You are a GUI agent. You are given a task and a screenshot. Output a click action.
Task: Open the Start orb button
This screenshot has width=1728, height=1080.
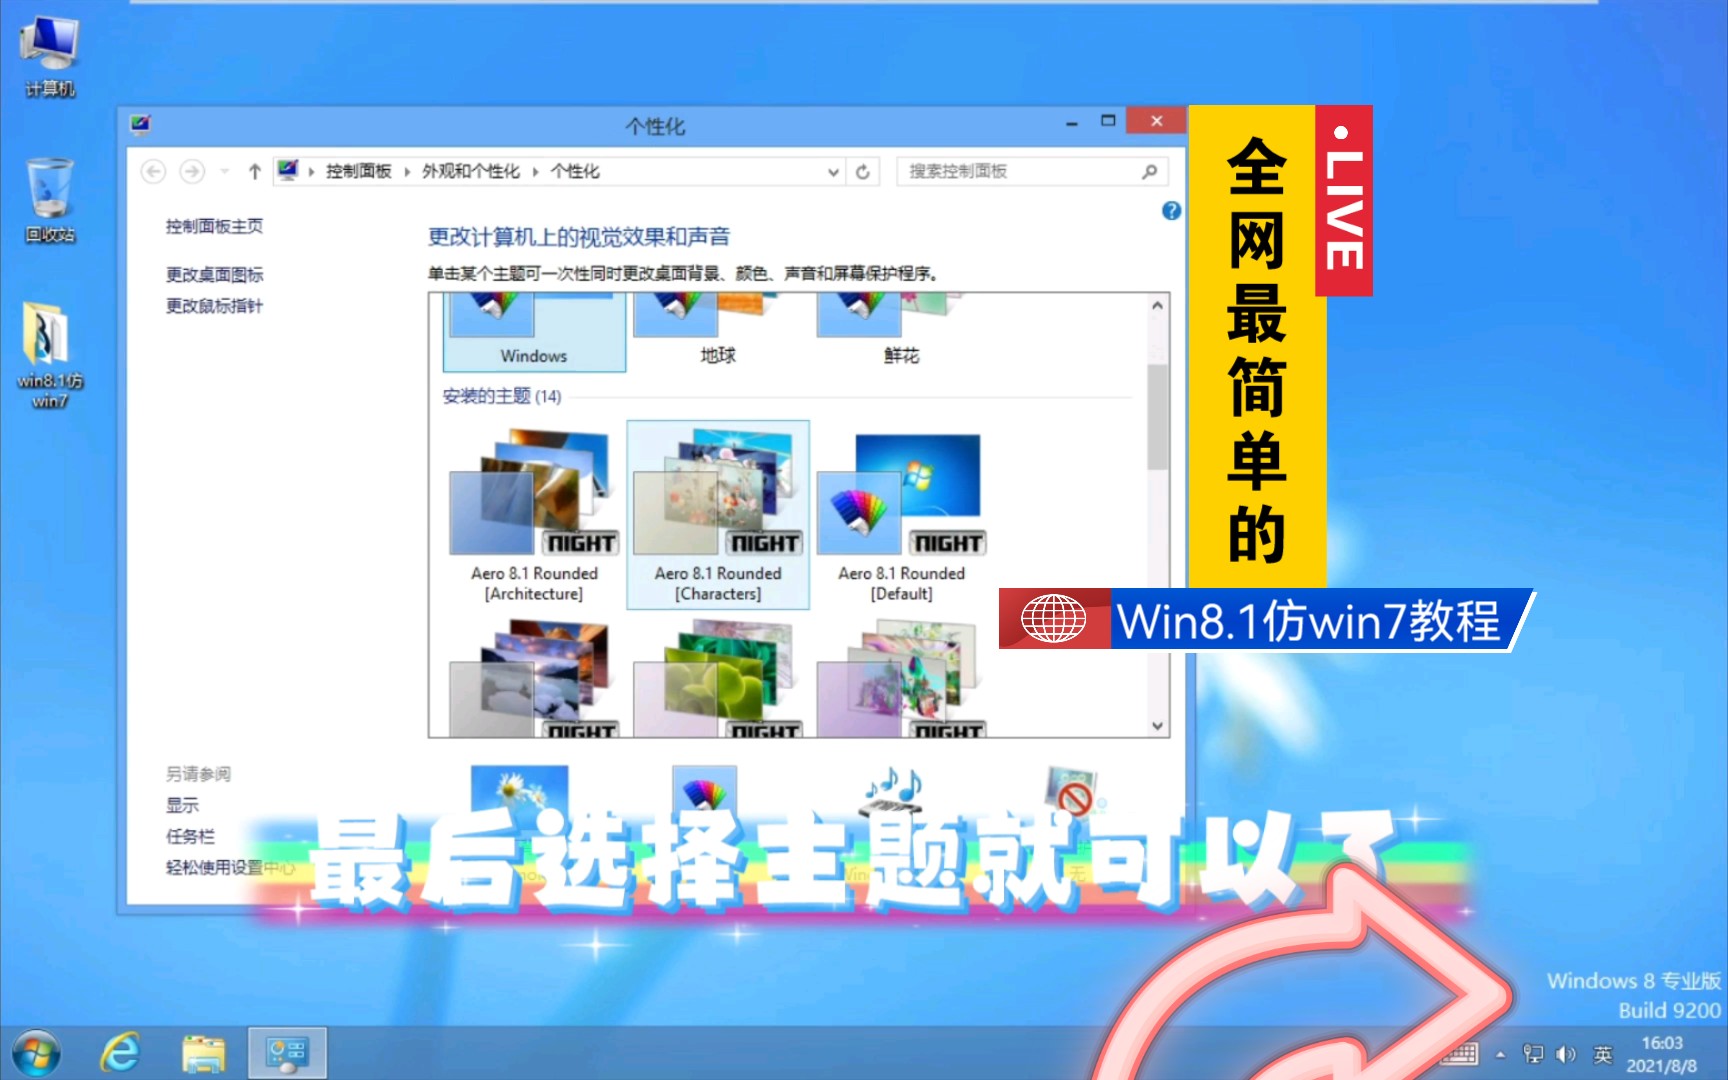(x=35, y=1054)
